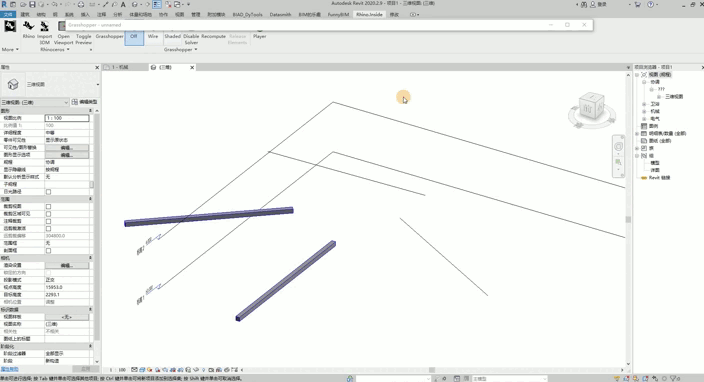Image resolution: width=704 pixels, height=382 pixels.
Task: Open the blue File tab in the ribbon
Action: [x=8, y=14]
